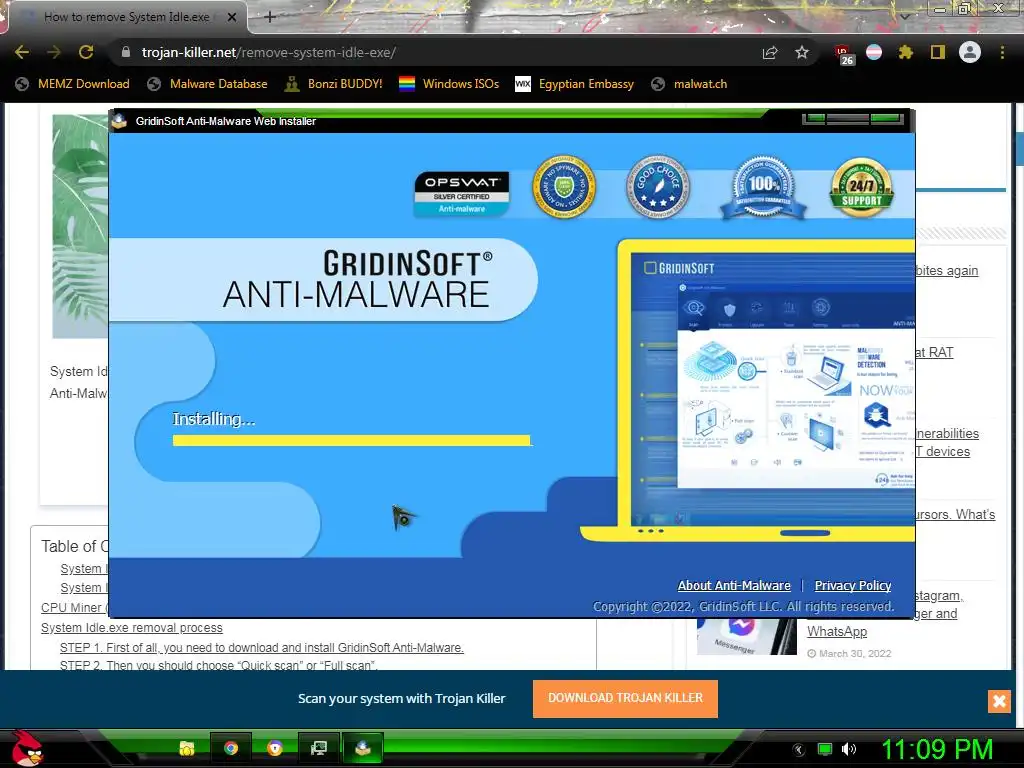Open the malwat.ch bookmark

click(689, 84)
